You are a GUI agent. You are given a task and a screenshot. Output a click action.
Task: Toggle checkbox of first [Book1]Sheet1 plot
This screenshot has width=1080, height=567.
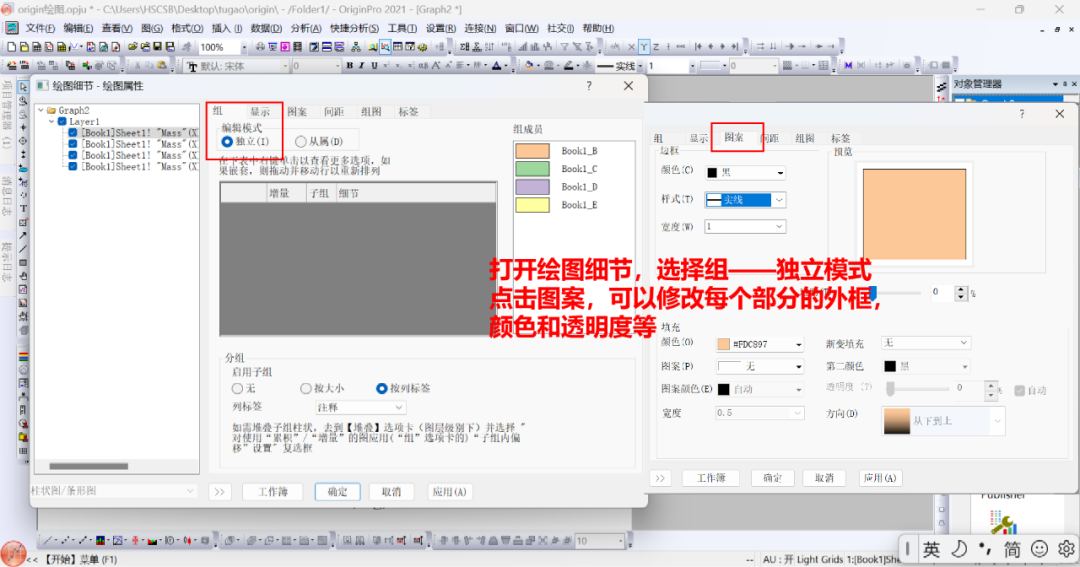click(72, 132)
